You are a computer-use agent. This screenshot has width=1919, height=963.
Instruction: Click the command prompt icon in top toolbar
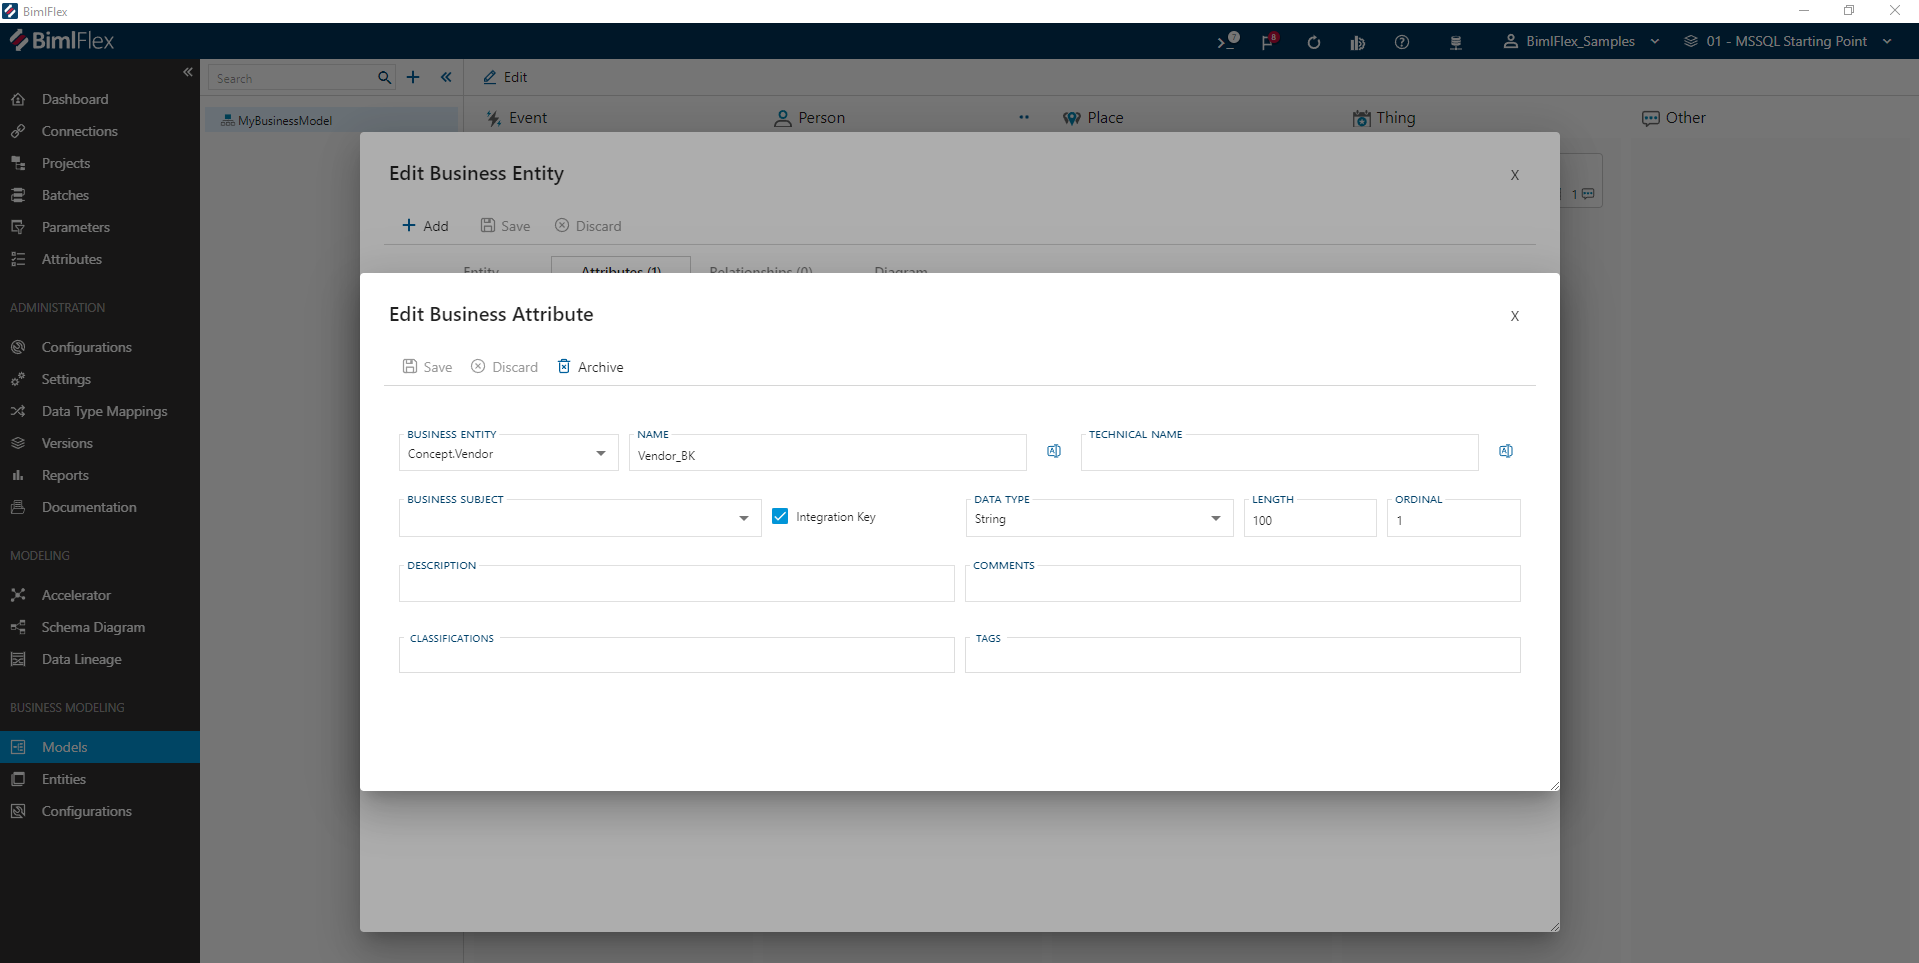coord(1224,42)
